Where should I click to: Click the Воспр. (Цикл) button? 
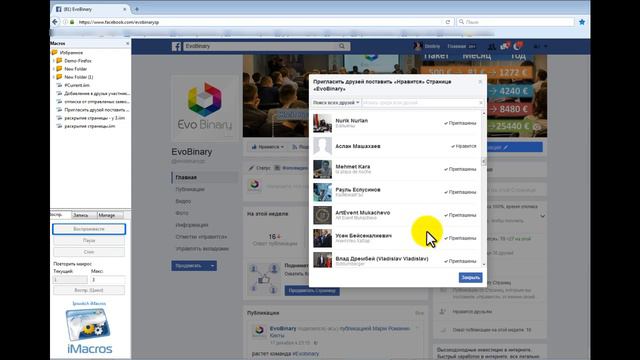click(x=89, y=290)
